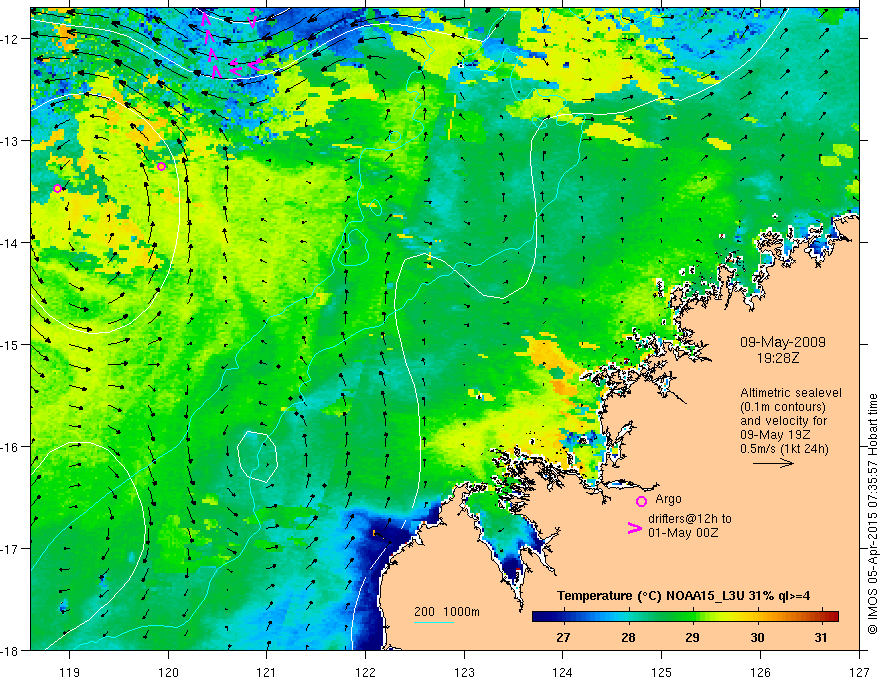Click the longitude label 122
The height and width of the screenshot is (680, 880).
(365, 672)
